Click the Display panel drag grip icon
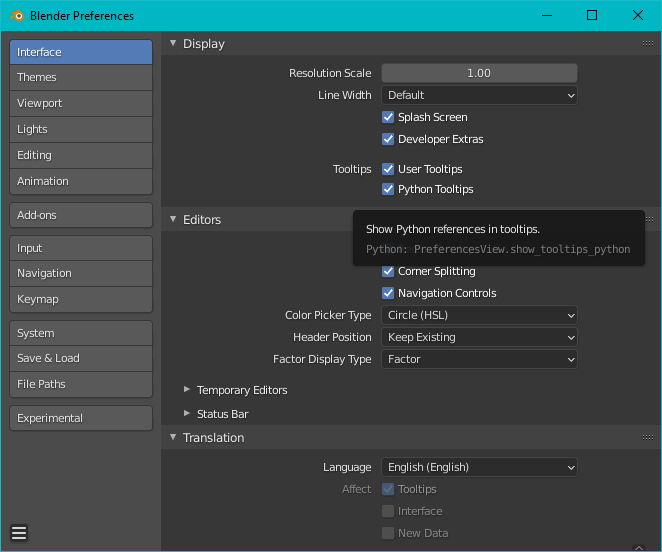 [648, 44]
